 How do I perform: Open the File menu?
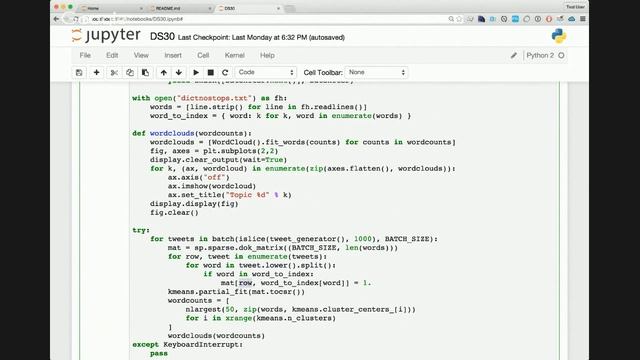click(x=85, y=56)
